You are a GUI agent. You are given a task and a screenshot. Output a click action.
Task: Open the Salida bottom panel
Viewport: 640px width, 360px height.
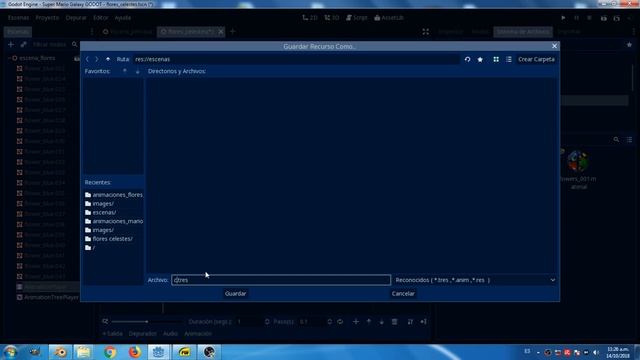112,333
